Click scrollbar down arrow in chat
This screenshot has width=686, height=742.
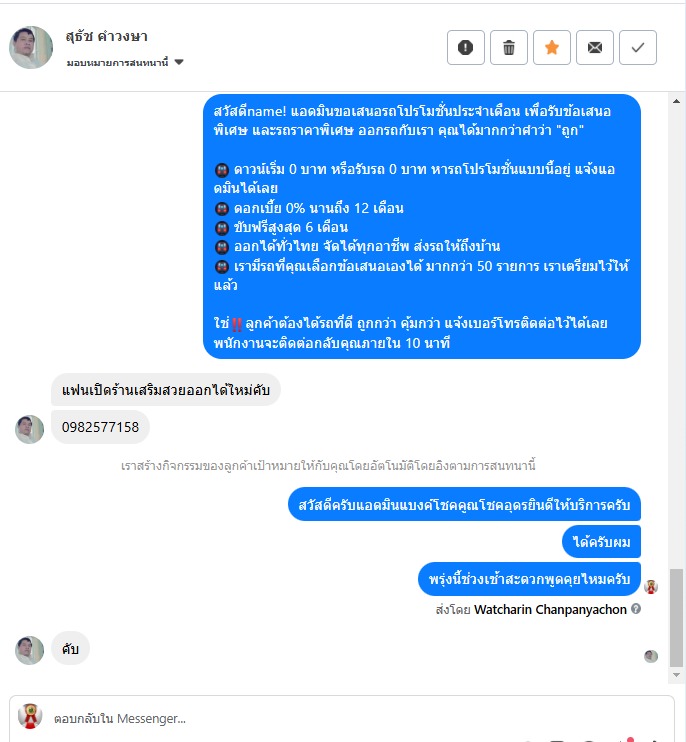(x=676, y=675)
